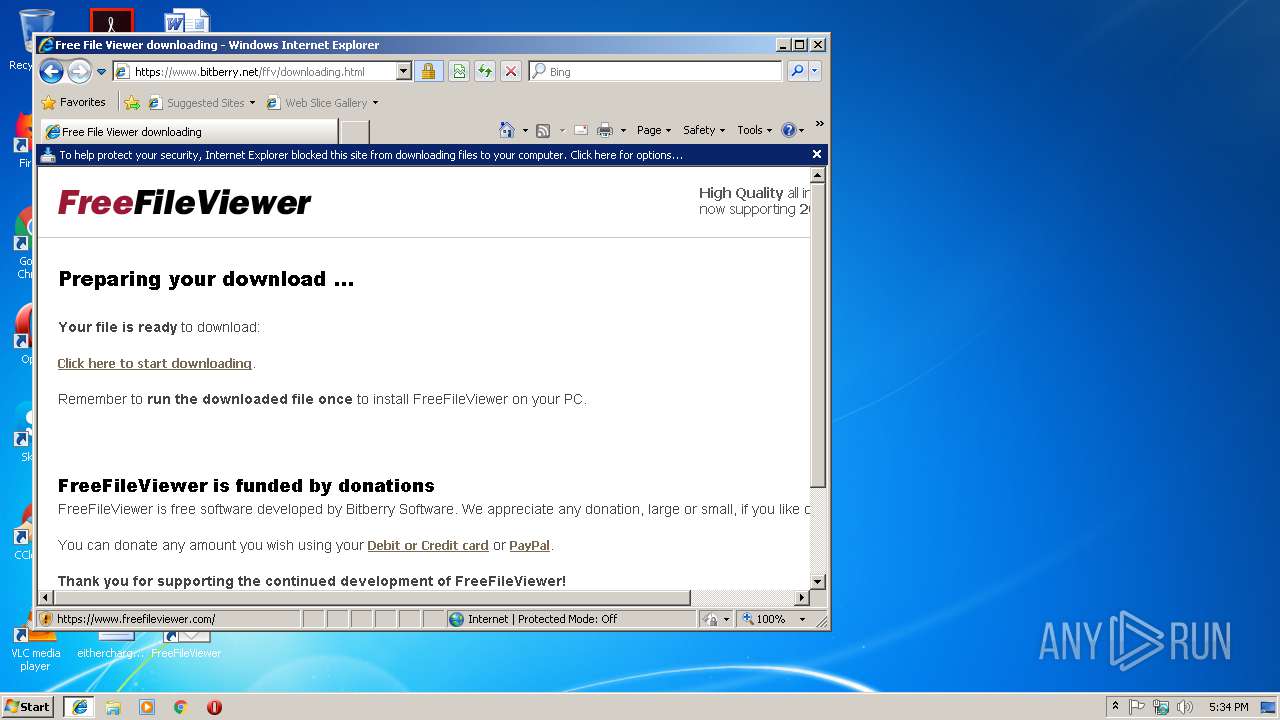The image size is (1280, 720).
Task: Open a new blank tab
Action: coord(355,132)
